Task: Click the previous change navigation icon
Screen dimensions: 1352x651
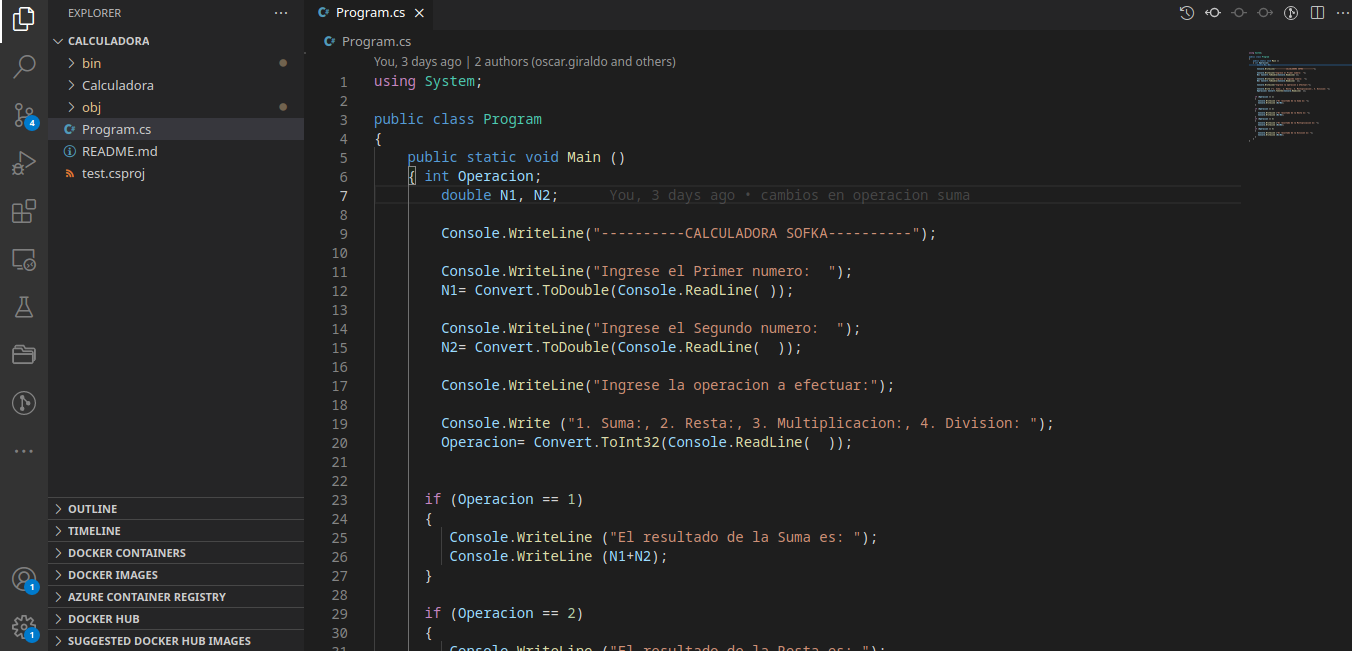Action: point(1212,13)
